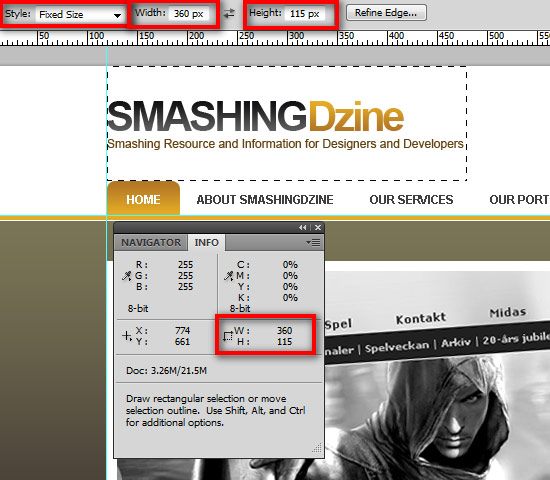
Task: Click the Refine Edge button
Action: 386,13
